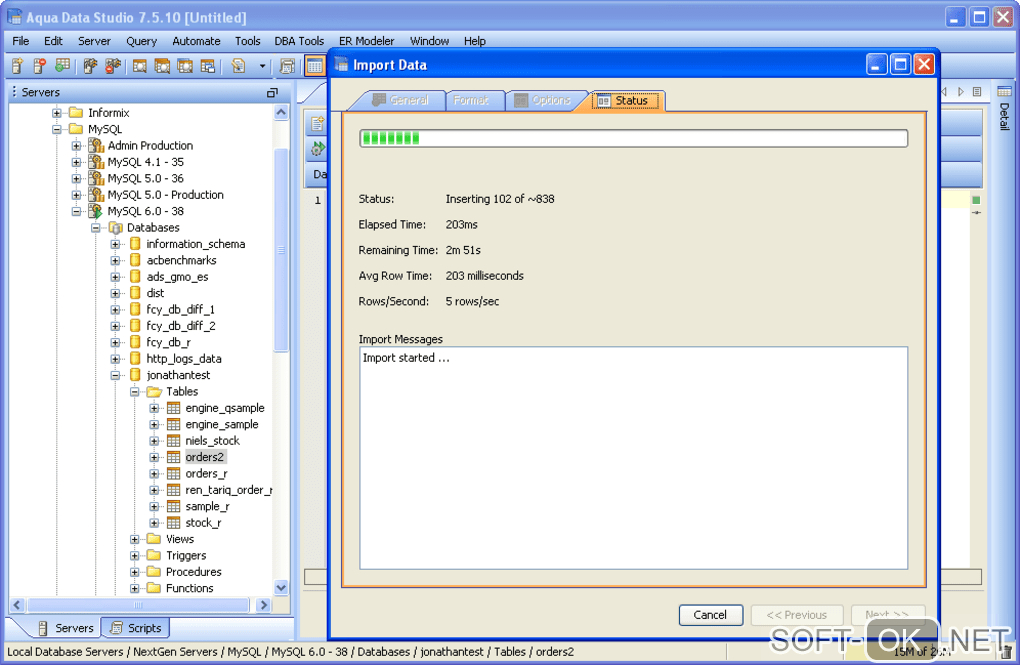Click the Servers tree horizontal scrollbar

[138, 605]
